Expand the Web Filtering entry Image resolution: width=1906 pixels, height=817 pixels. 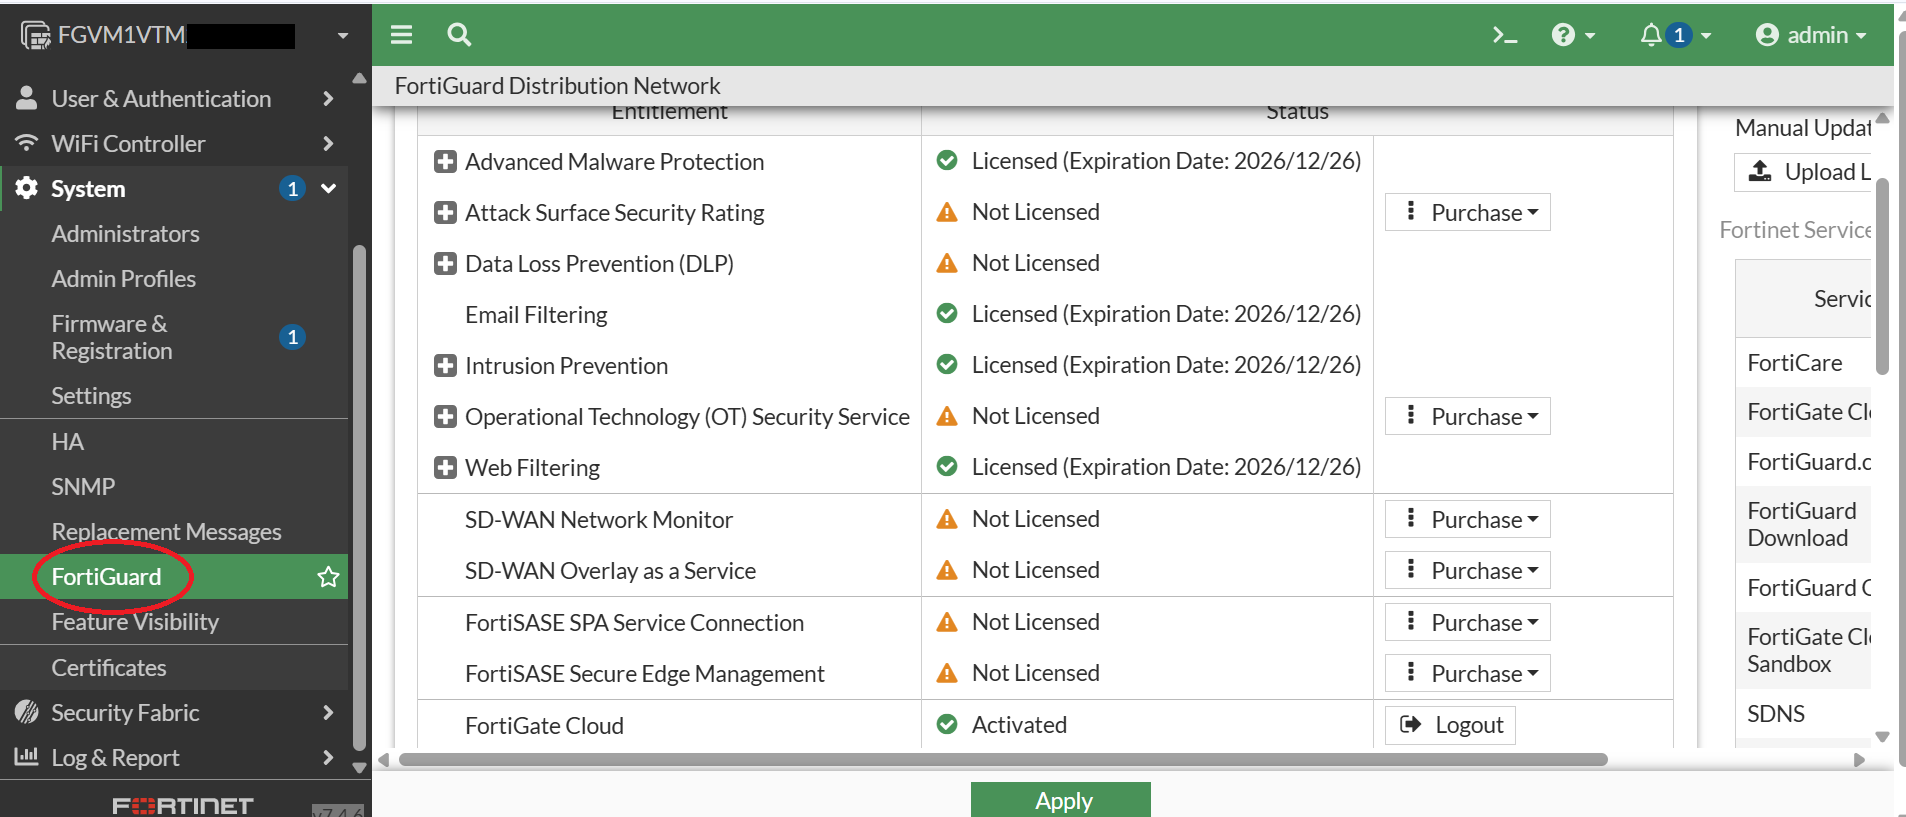(445, 468)
